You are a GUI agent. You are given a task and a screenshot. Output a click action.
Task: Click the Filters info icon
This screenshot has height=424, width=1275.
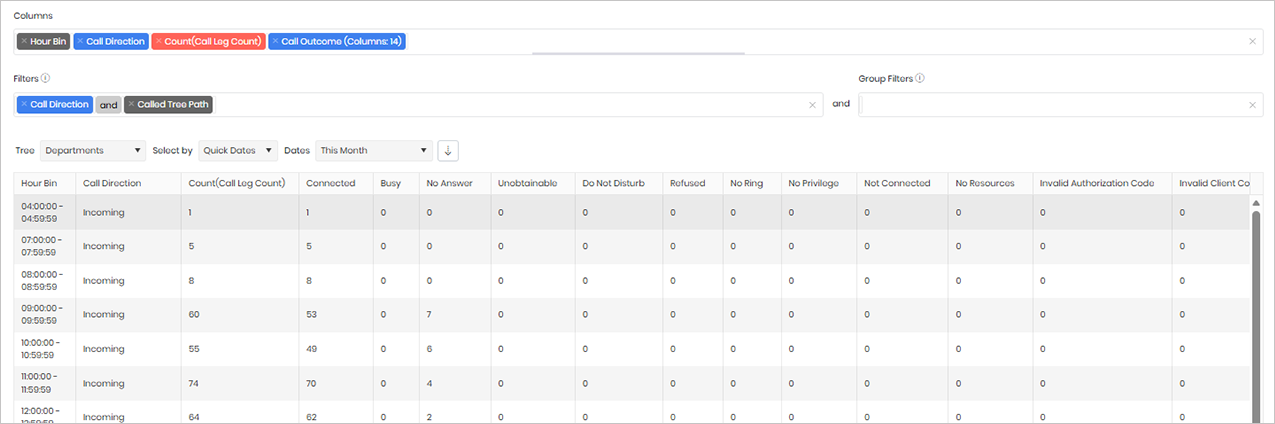tap(46, 78)
